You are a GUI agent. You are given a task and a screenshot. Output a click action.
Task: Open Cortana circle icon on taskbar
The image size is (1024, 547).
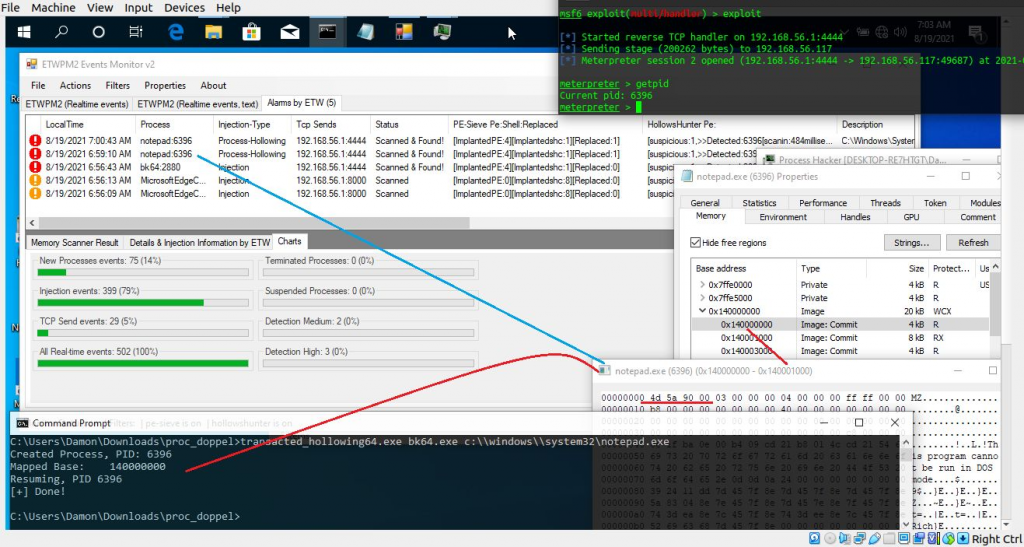[99, 32]
